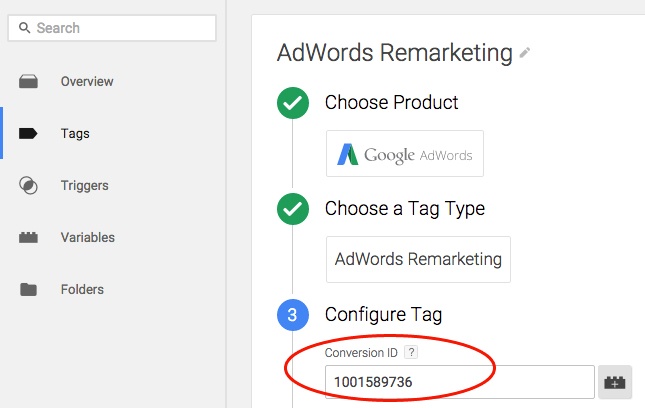The height and width of the screenshot is (408, 645).
Task: Click the Conversion ID input field
Action: [x=460, y=382]
